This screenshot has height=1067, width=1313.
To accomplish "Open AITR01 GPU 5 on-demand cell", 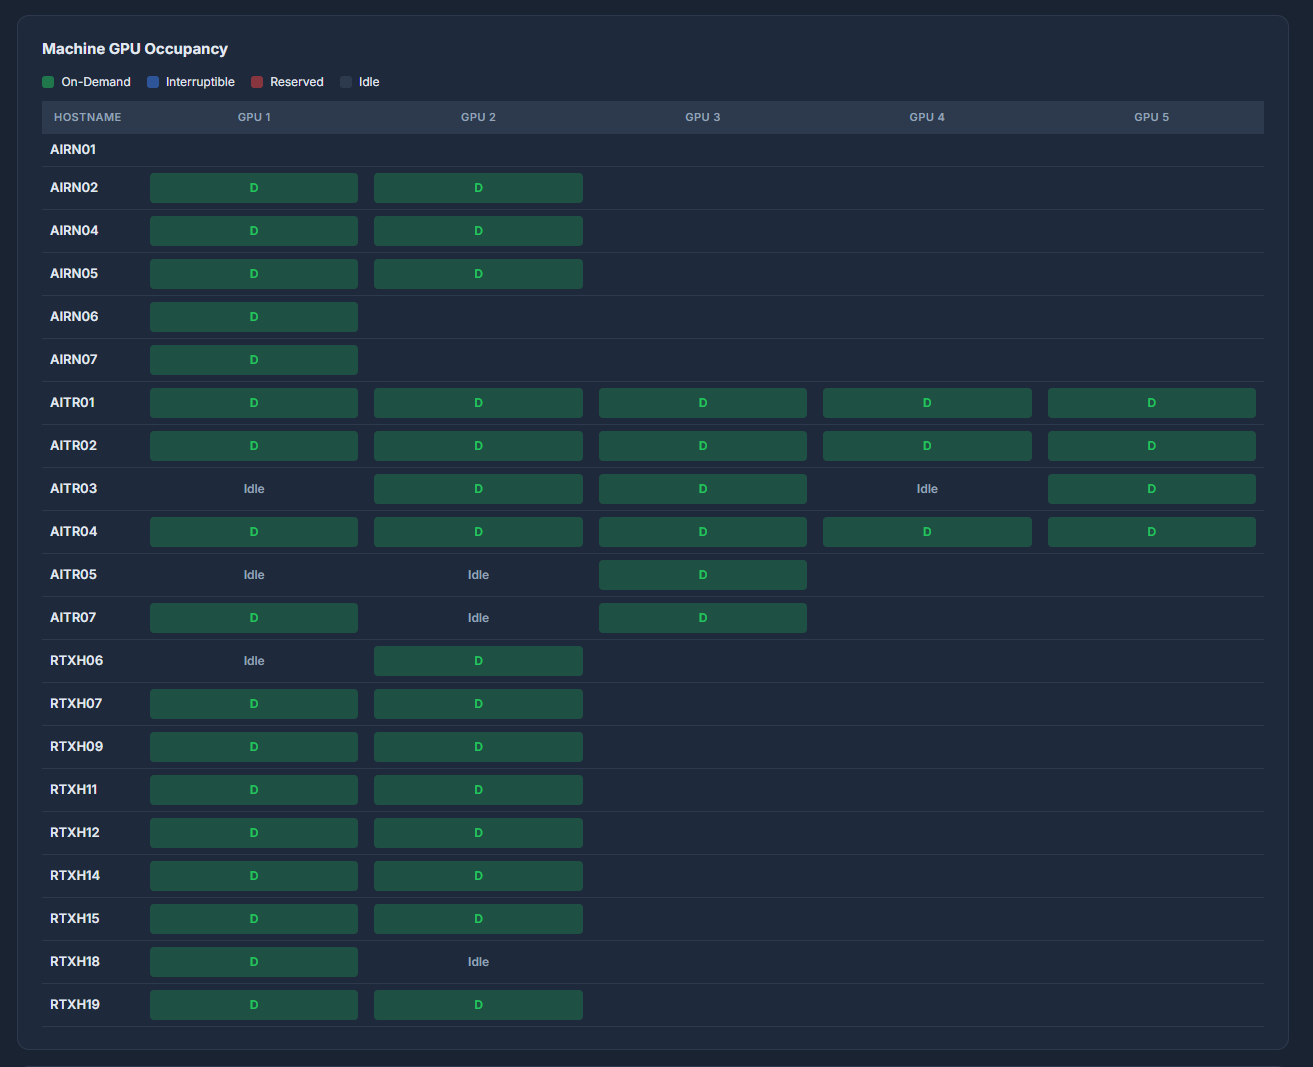I will tap(1151, 403).
